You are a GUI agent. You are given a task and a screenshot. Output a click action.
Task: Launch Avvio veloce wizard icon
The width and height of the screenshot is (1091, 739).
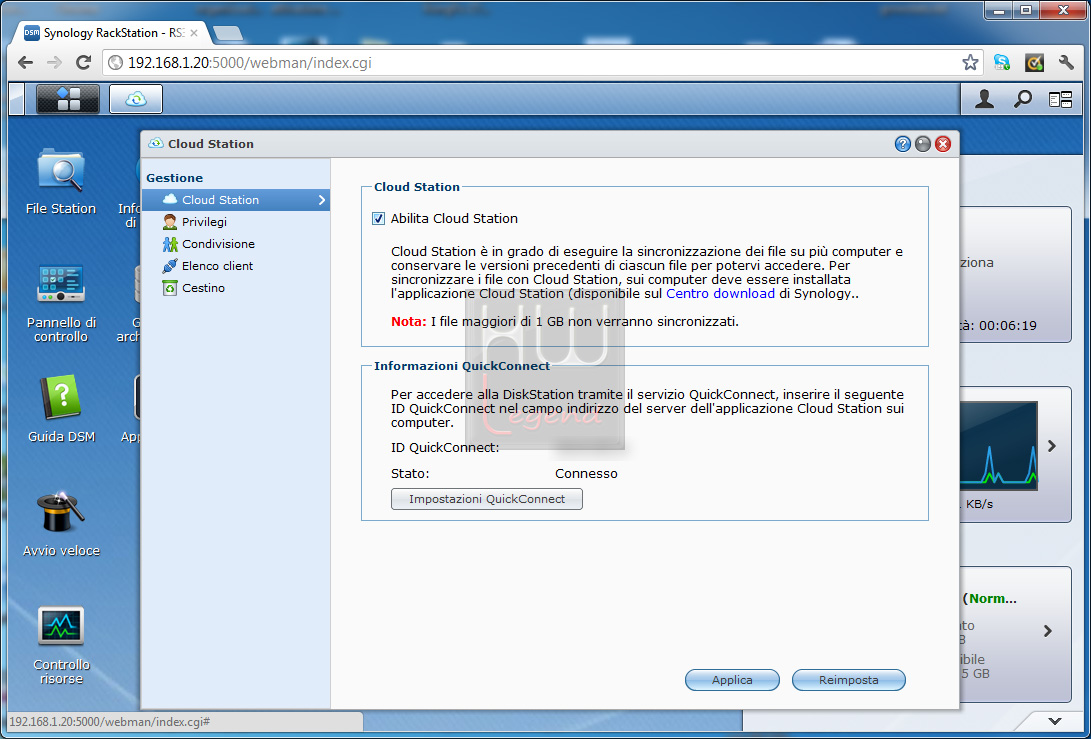click(x=61, y=523)
